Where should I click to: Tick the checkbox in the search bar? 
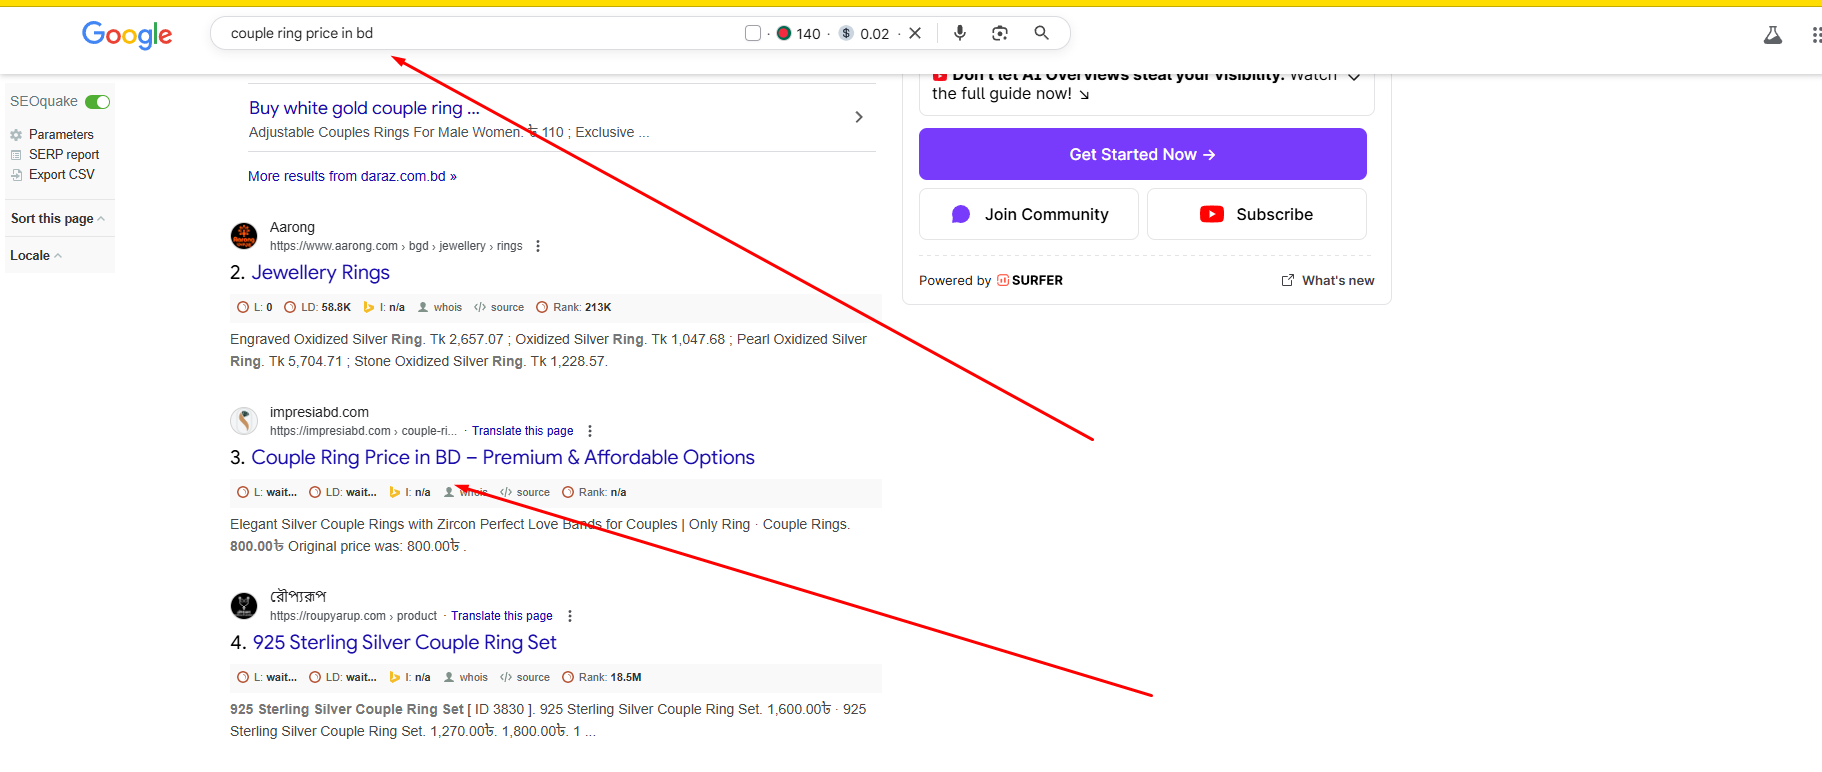(x=753, y=33)
